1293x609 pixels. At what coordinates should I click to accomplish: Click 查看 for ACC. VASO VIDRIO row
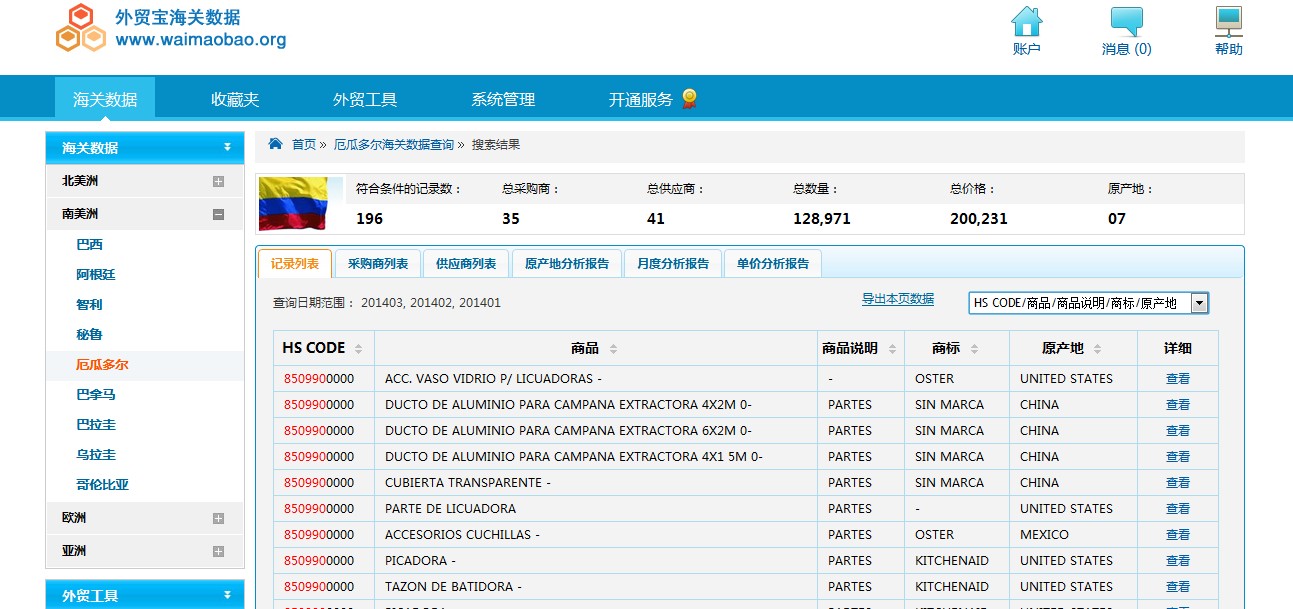(1178, 379)
